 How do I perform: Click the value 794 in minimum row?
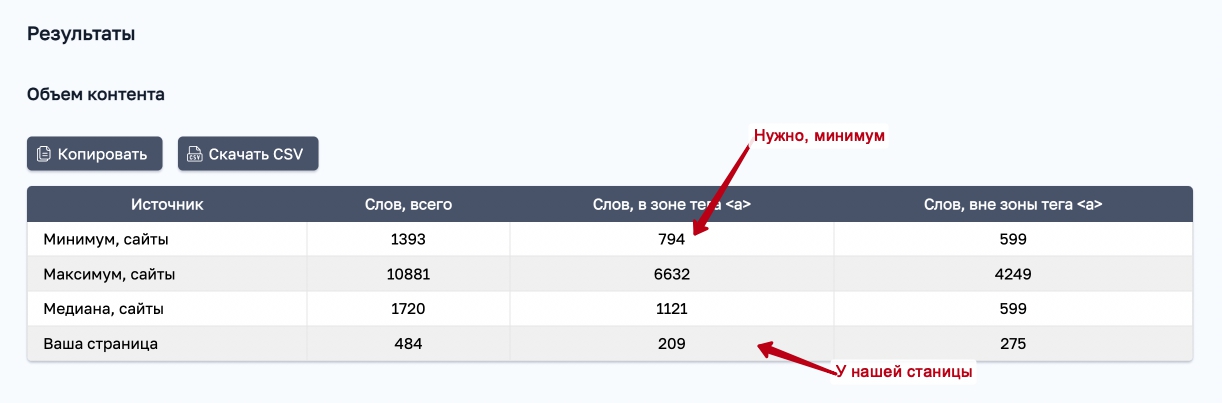click(672, 239)
